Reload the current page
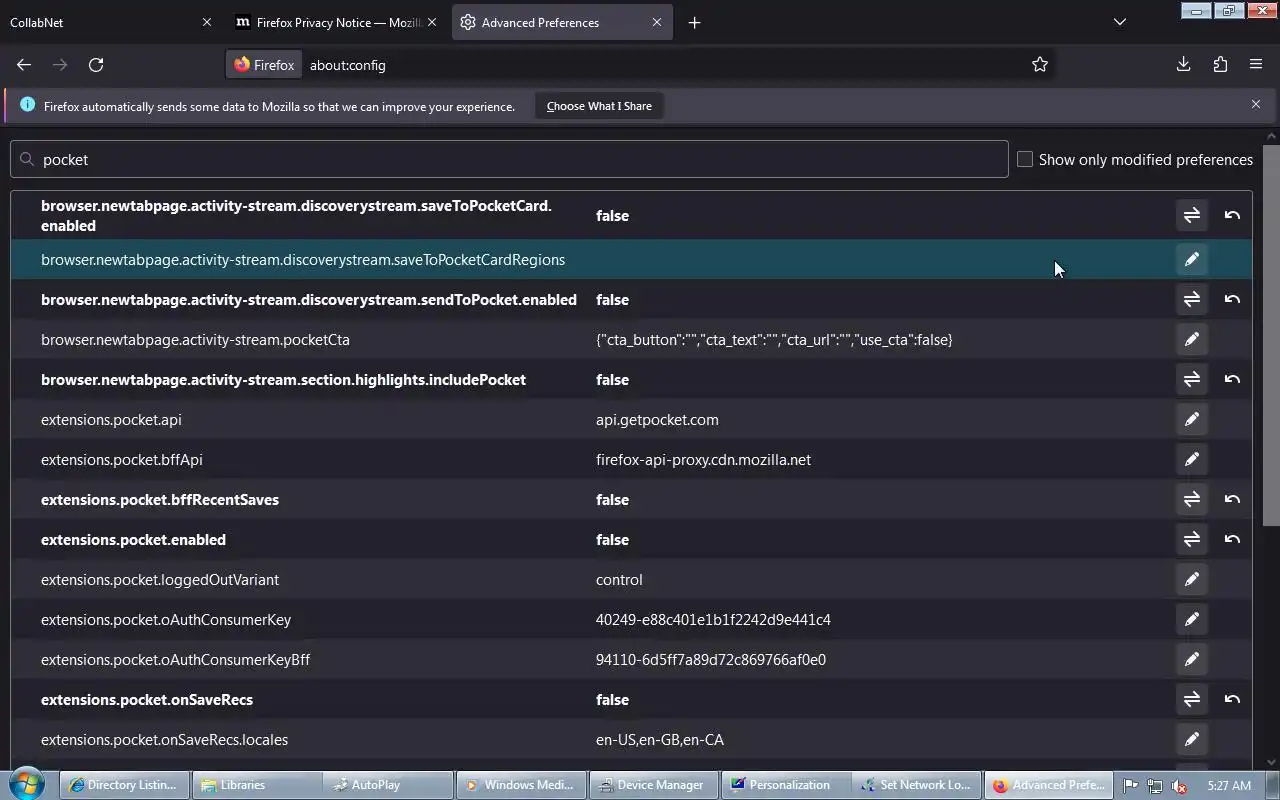 96,65
